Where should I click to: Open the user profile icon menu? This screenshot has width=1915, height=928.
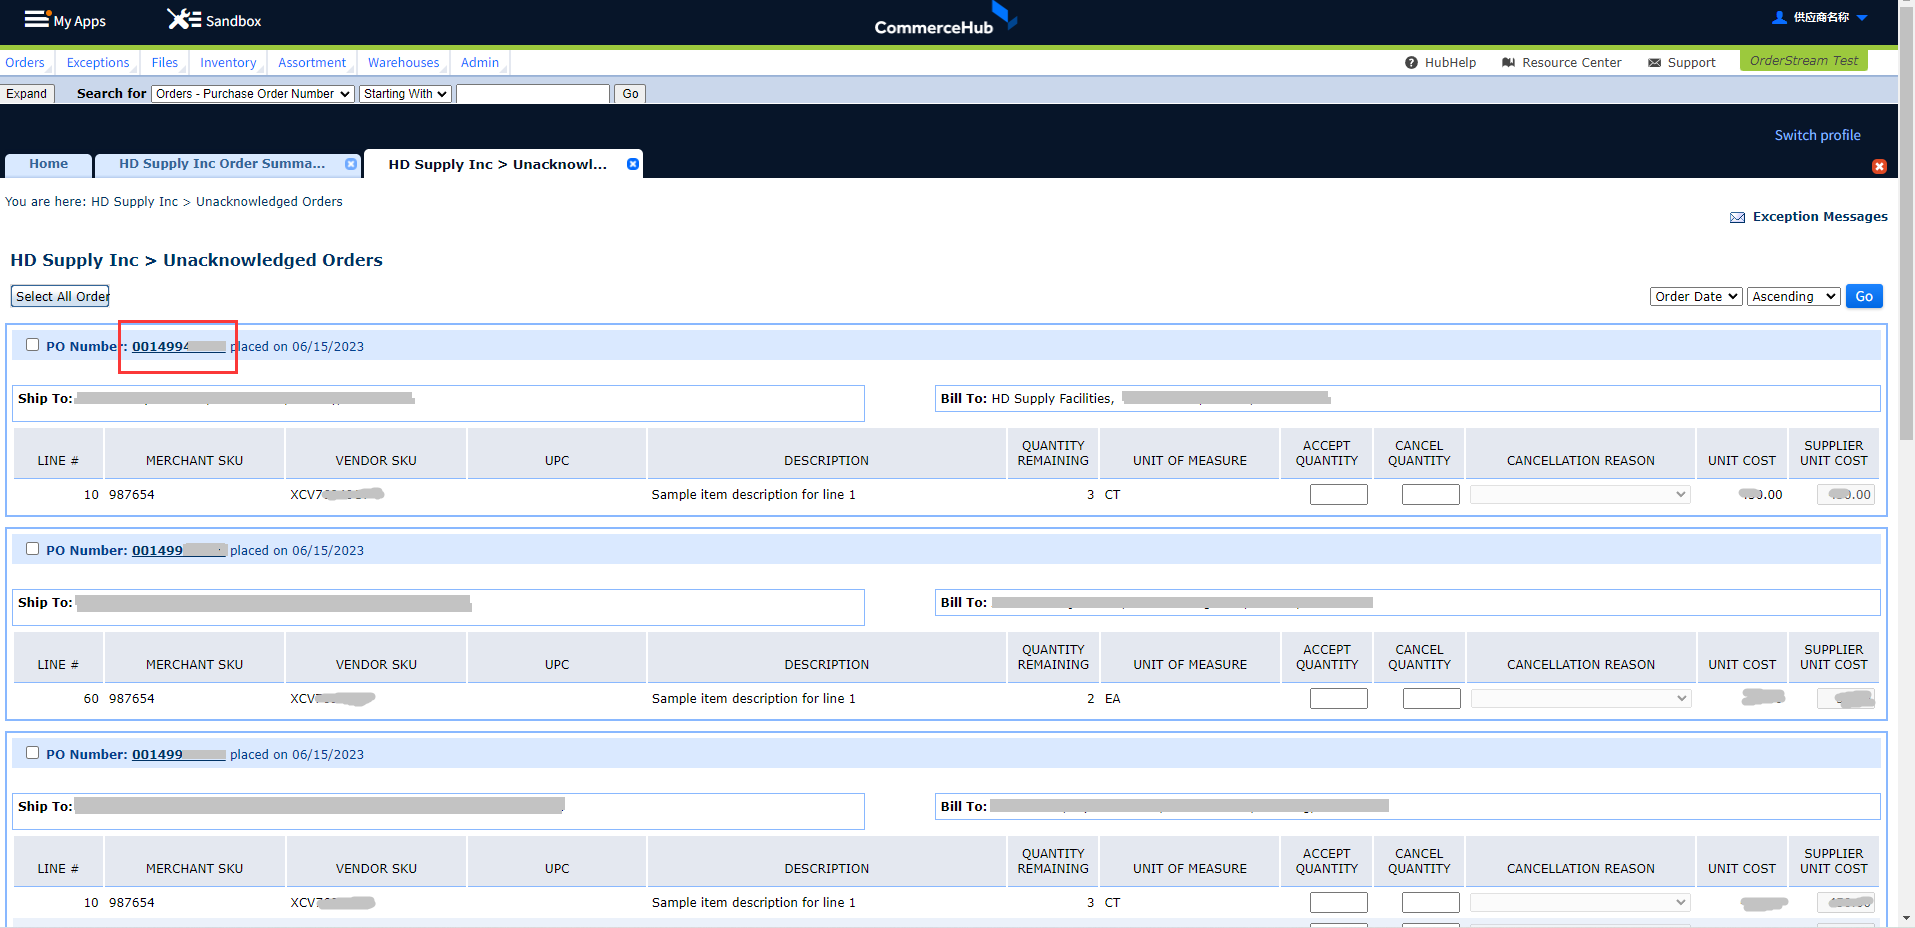[x=1779, y=17]
